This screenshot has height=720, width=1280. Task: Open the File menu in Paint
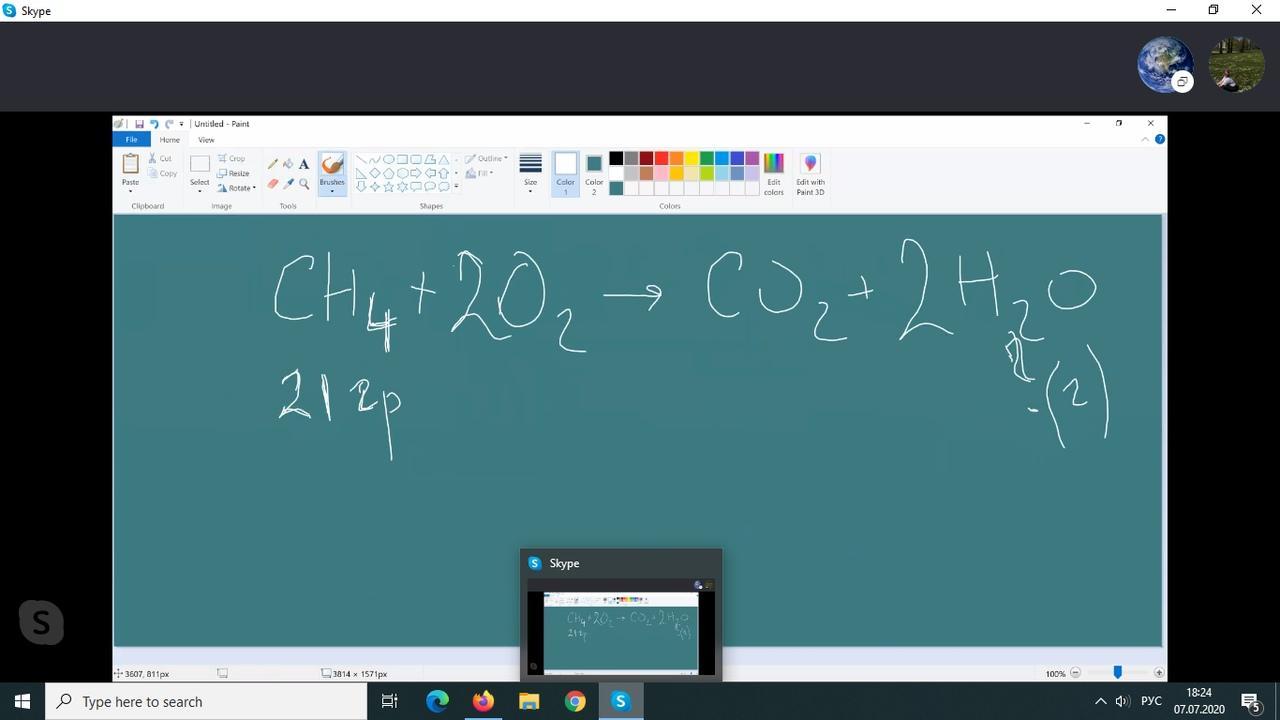131,139
